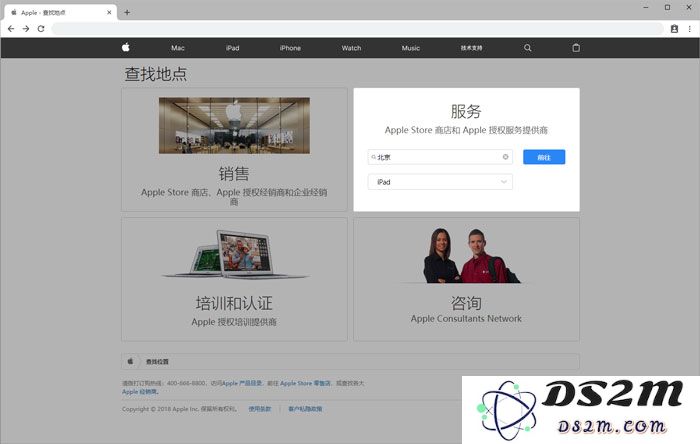This screenshot has height=444, width=700.
Task: Click the blue 前往 button
Action: click(544, 157)
